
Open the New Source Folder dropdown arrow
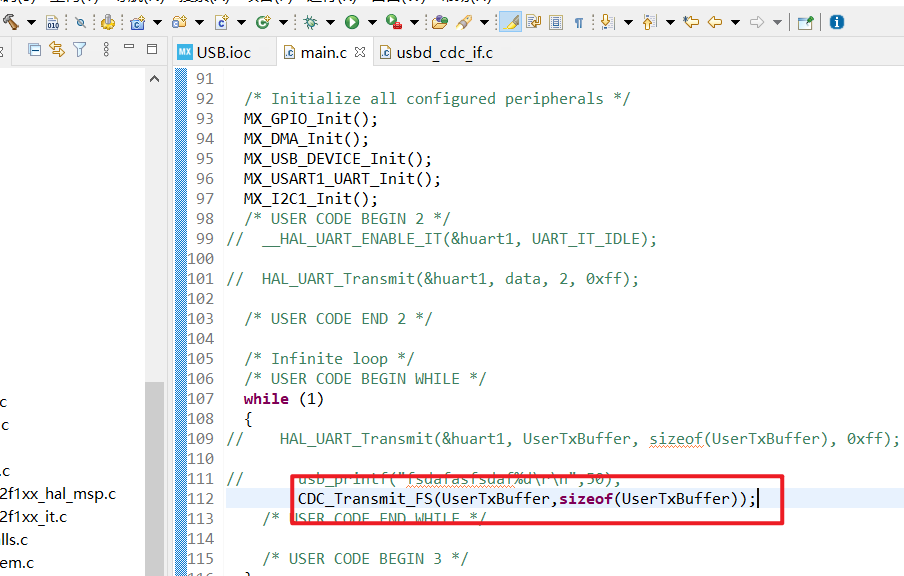pyautogui.click(x=199, y=22)
